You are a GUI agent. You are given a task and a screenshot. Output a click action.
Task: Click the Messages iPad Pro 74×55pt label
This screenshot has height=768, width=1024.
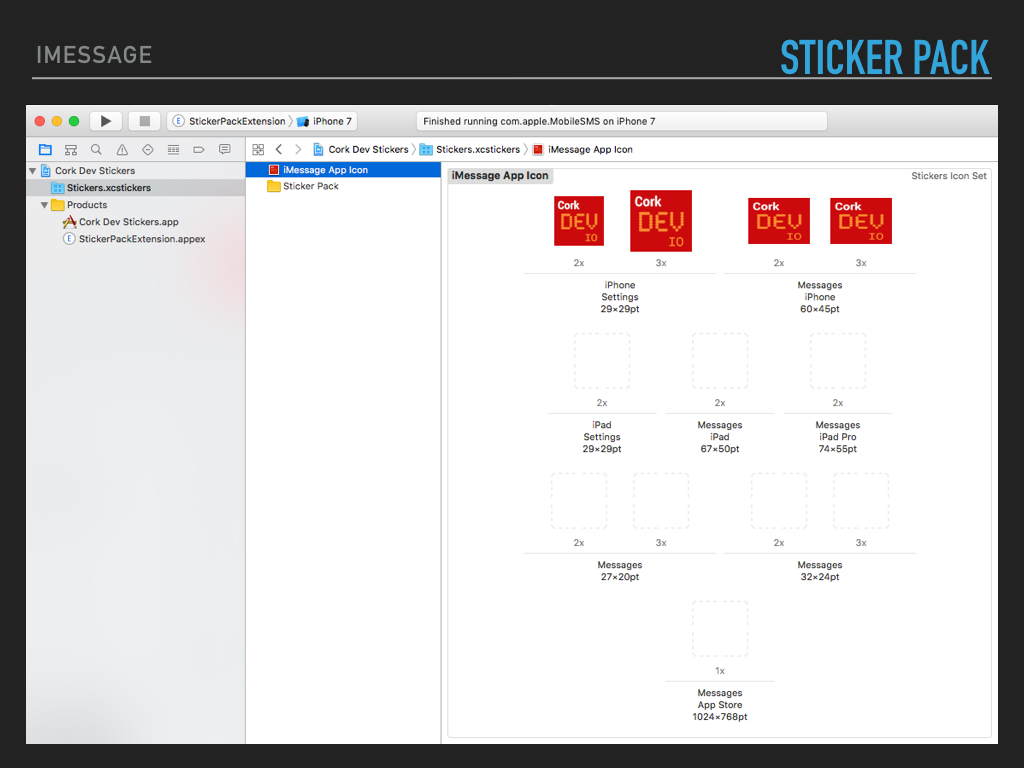[838, 437]
